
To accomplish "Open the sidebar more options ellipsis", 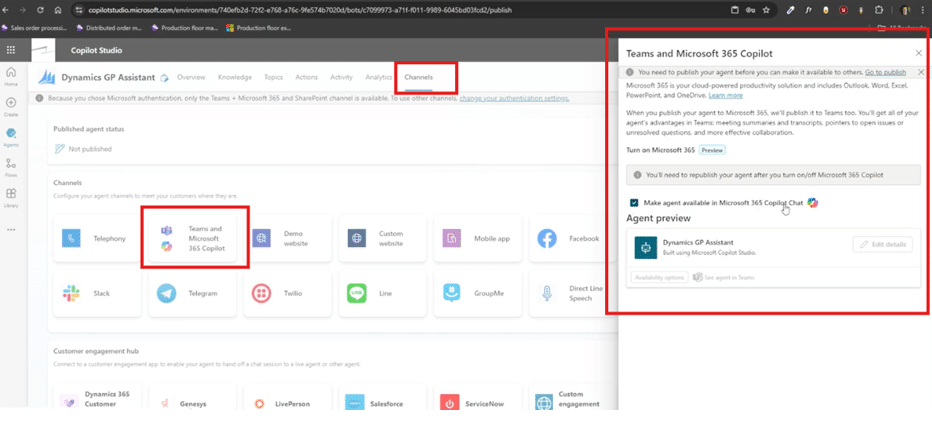I will pos(11,230).
